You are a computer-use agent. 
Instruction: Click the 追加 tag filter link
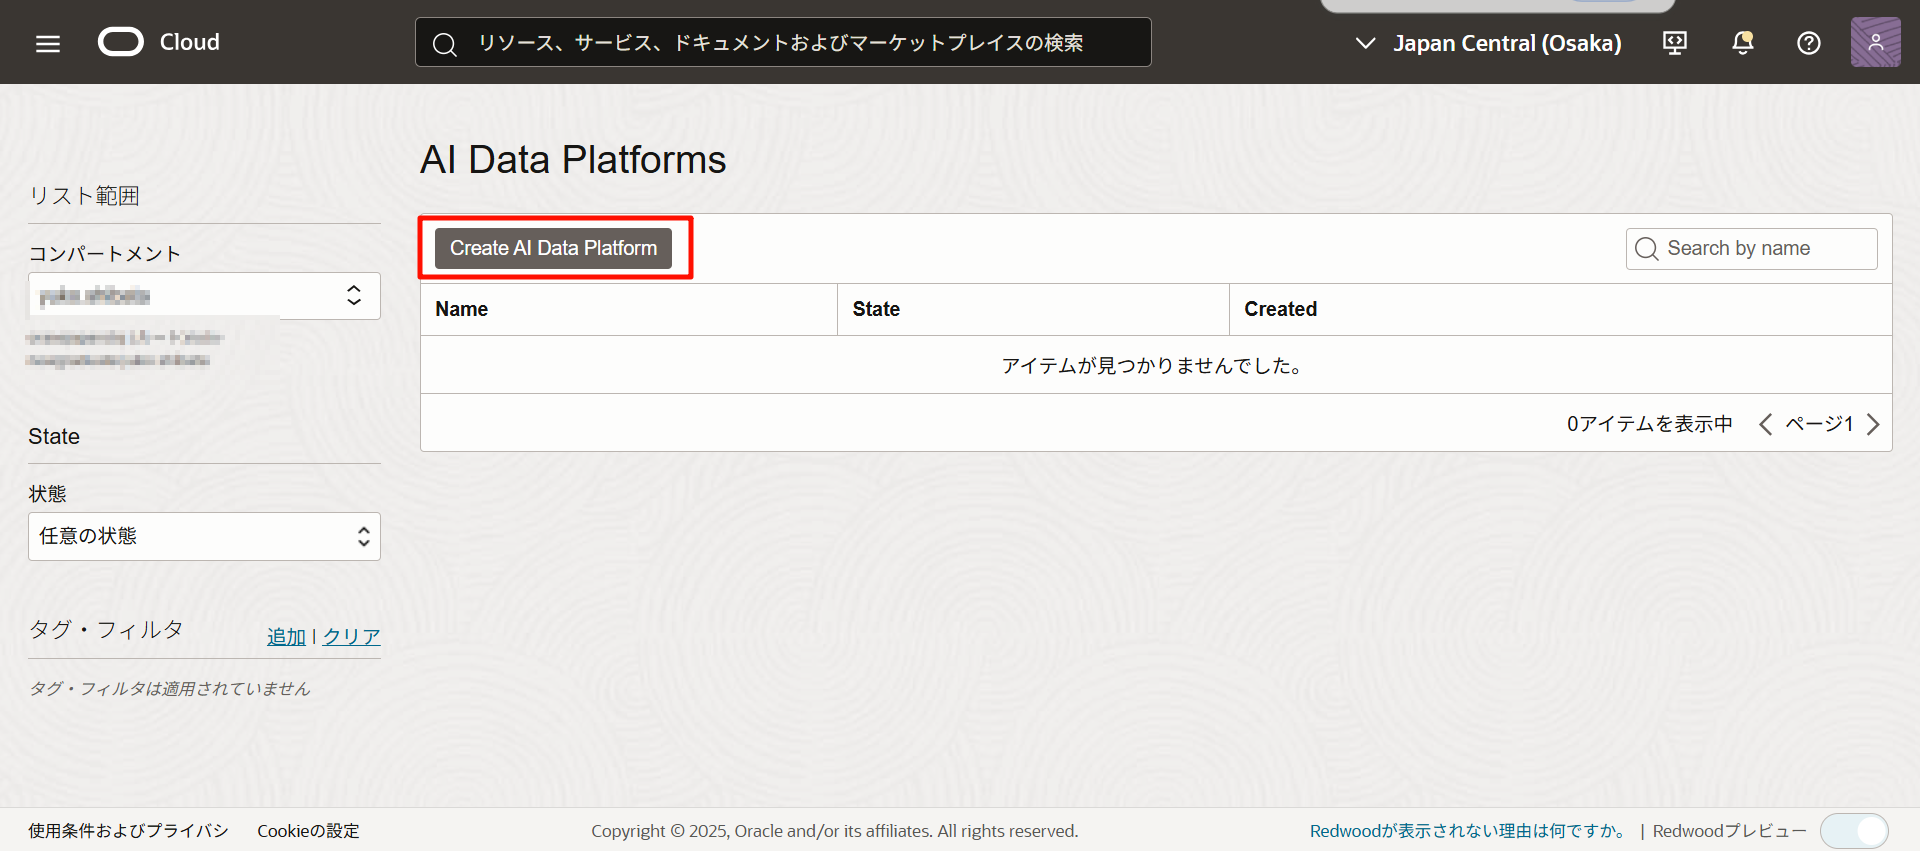286,636
